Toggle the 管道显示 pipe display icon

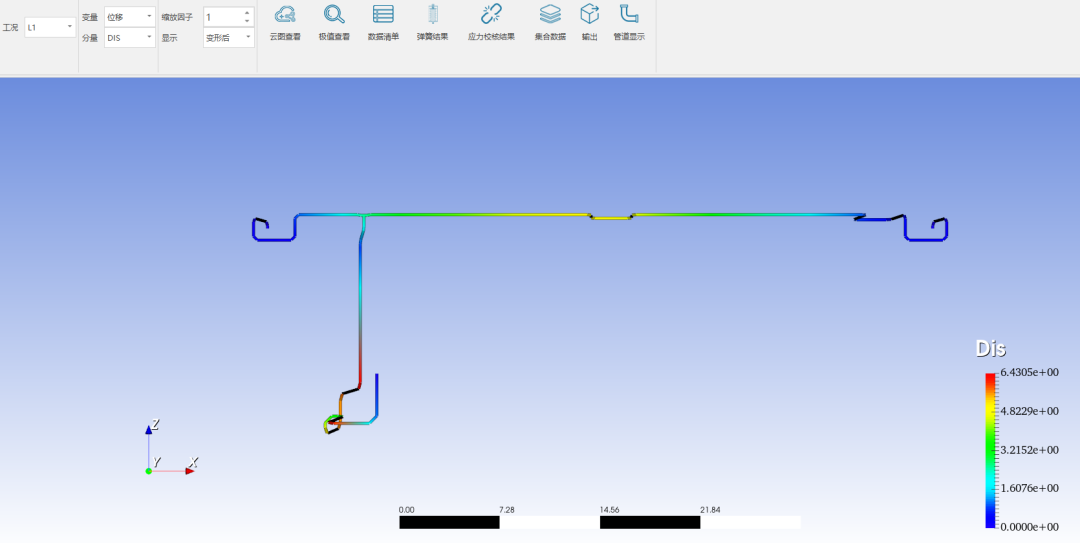629,23
